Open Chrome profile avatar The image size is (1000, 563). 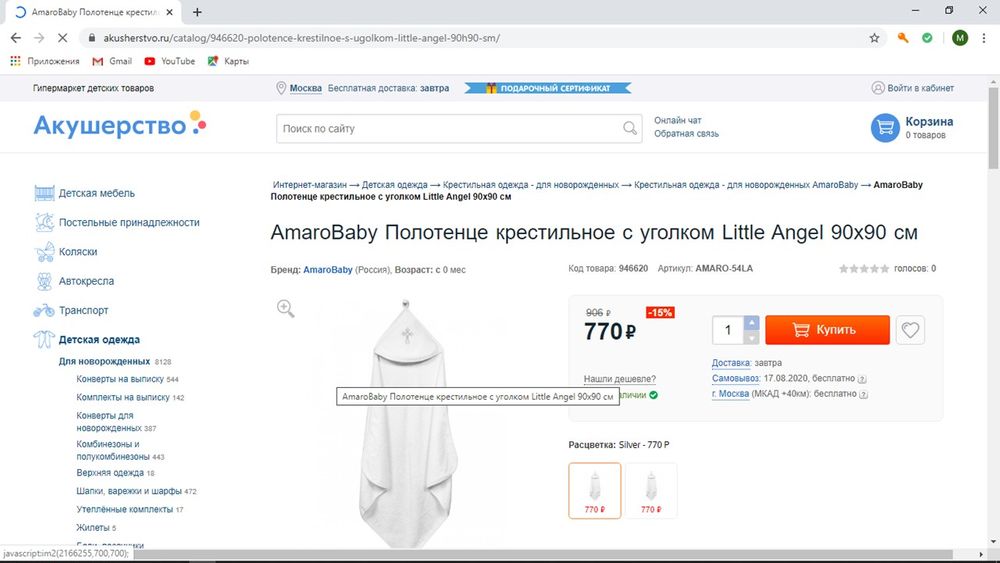(960, 38)
